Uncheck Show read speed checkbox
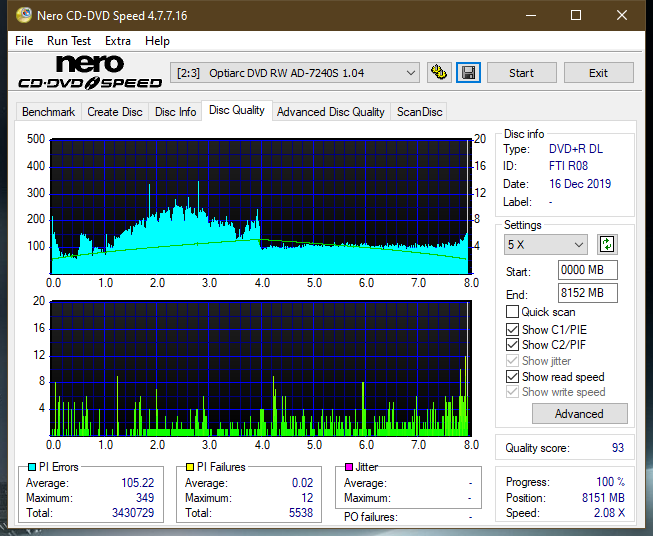The width and height of the screenshot is (653, 536). click(512, 376)
